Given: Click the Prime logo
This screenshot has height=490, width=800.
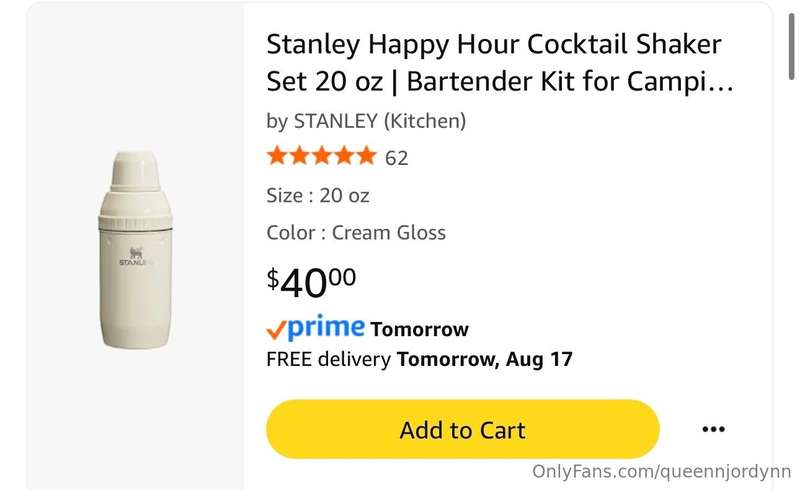Looking at the screenshot, I should click(x=315, y=327).
